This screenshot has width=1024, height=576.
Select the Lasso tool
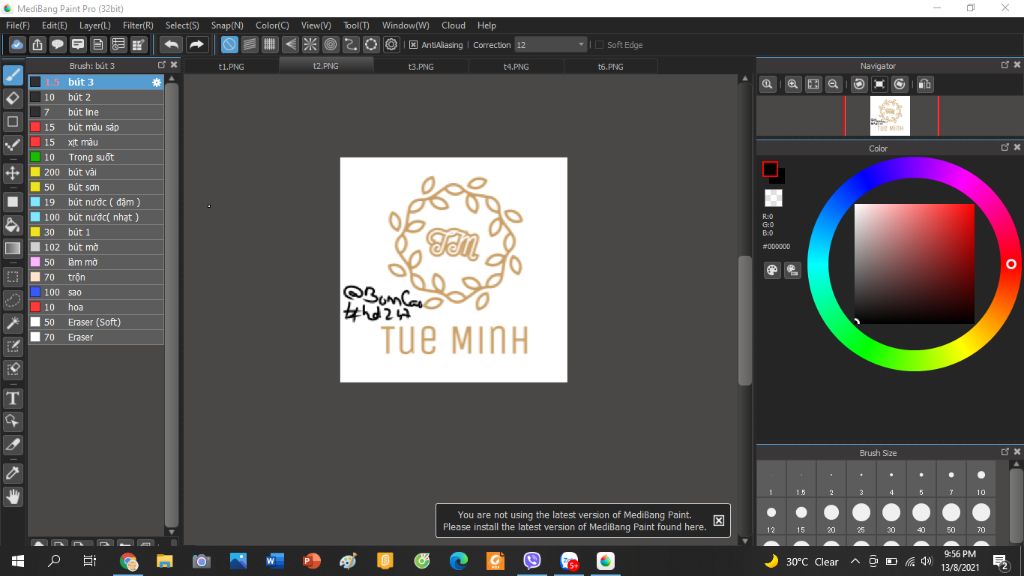click(x=13, y=300)
